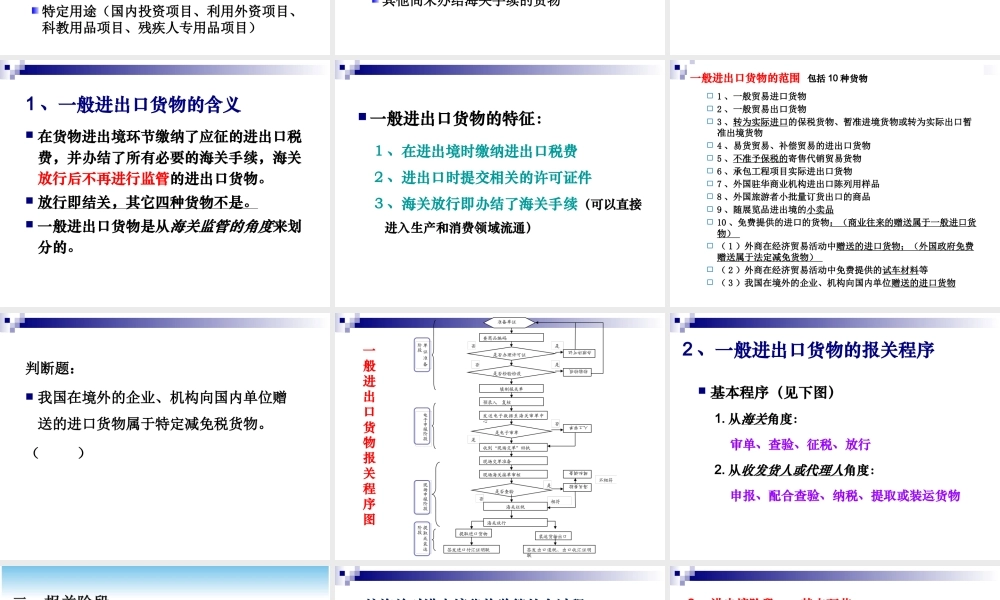Viewport: 1000px width, 600px height.
Task: Click the line 2. 从收发货人或代理人角度:
Action: click(x=794, y=470)
